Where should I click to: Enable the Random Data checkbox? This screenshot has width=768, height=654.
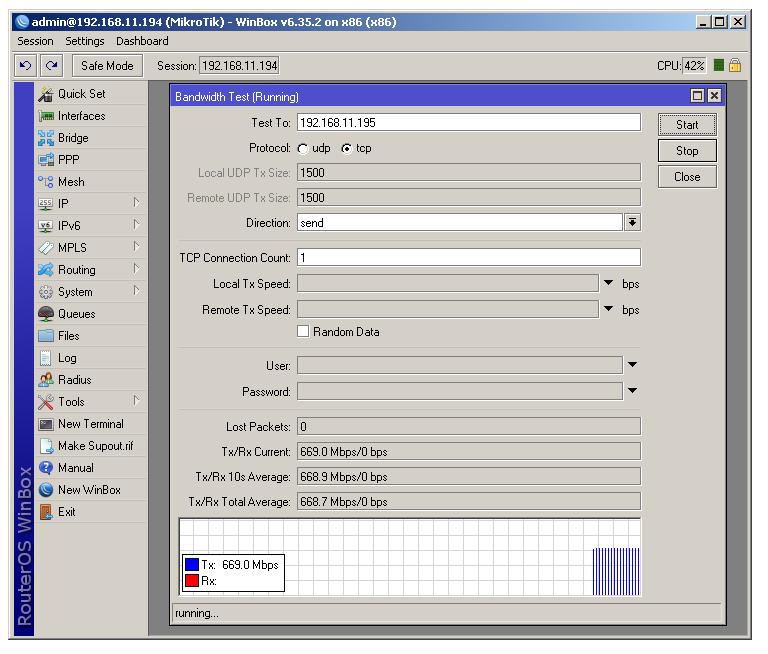click(x=303, y=332)
